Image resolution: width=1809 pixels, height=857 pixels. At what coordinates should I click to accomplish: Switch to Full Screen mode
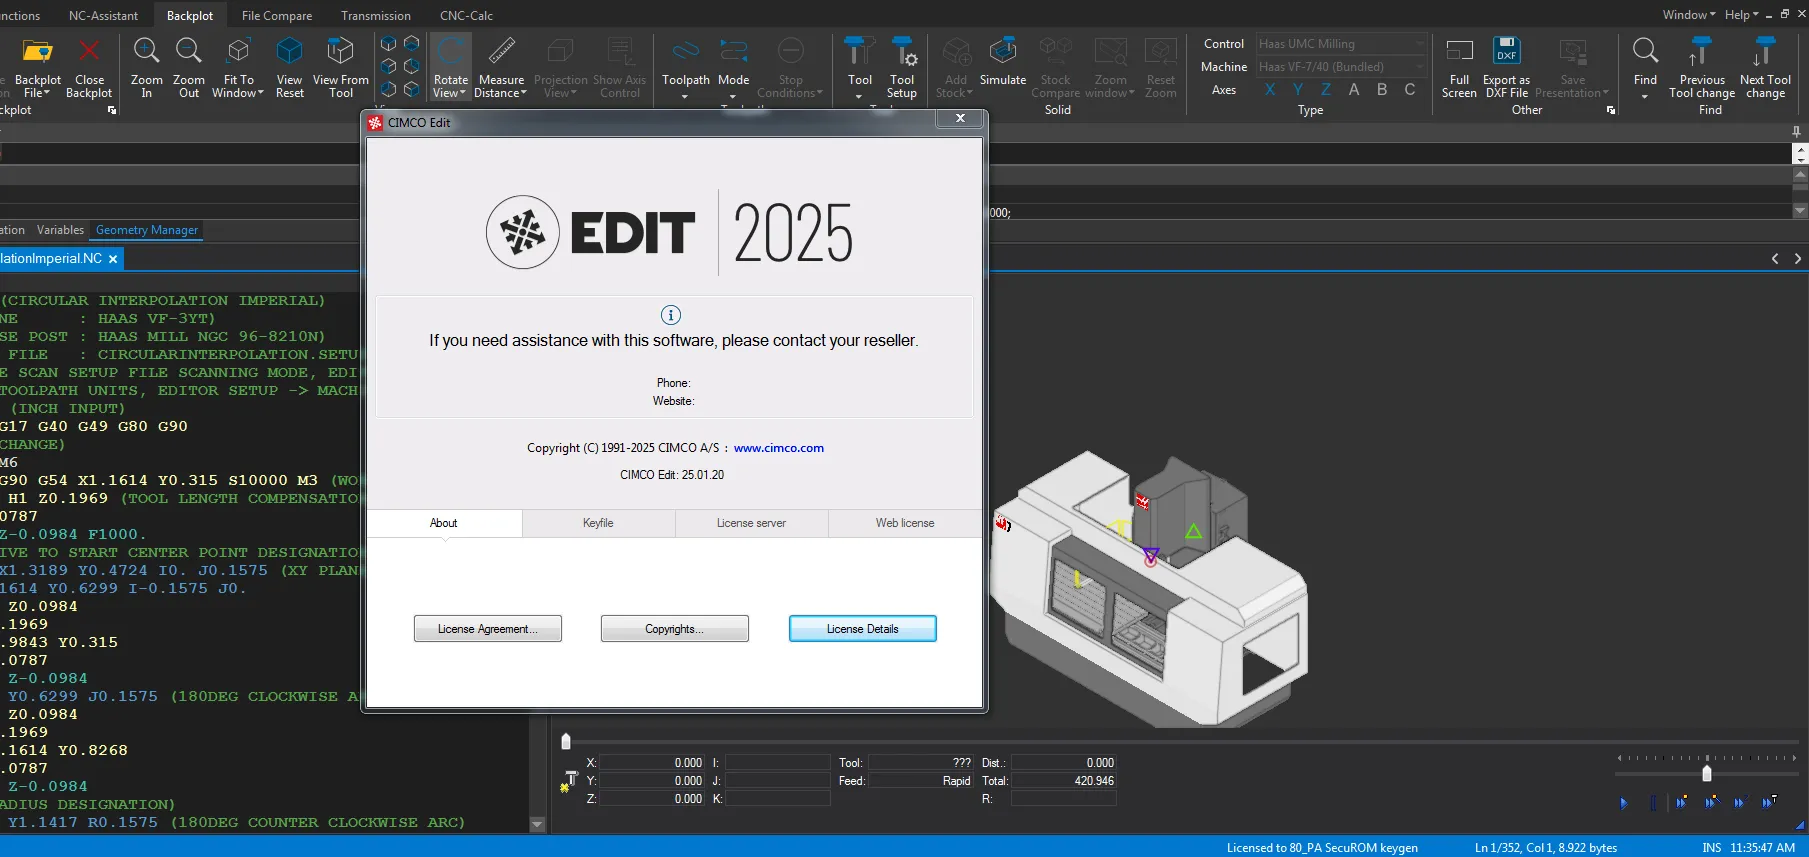[1459, 66]
